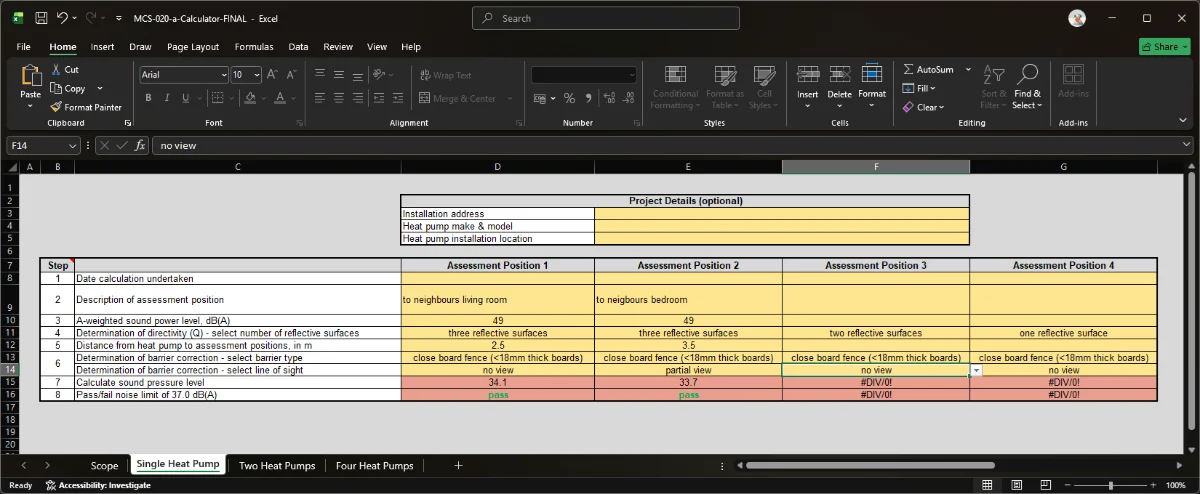1200x494 pixels.
Task: Open the Arial font name dropdown
Action: (222, 75)
